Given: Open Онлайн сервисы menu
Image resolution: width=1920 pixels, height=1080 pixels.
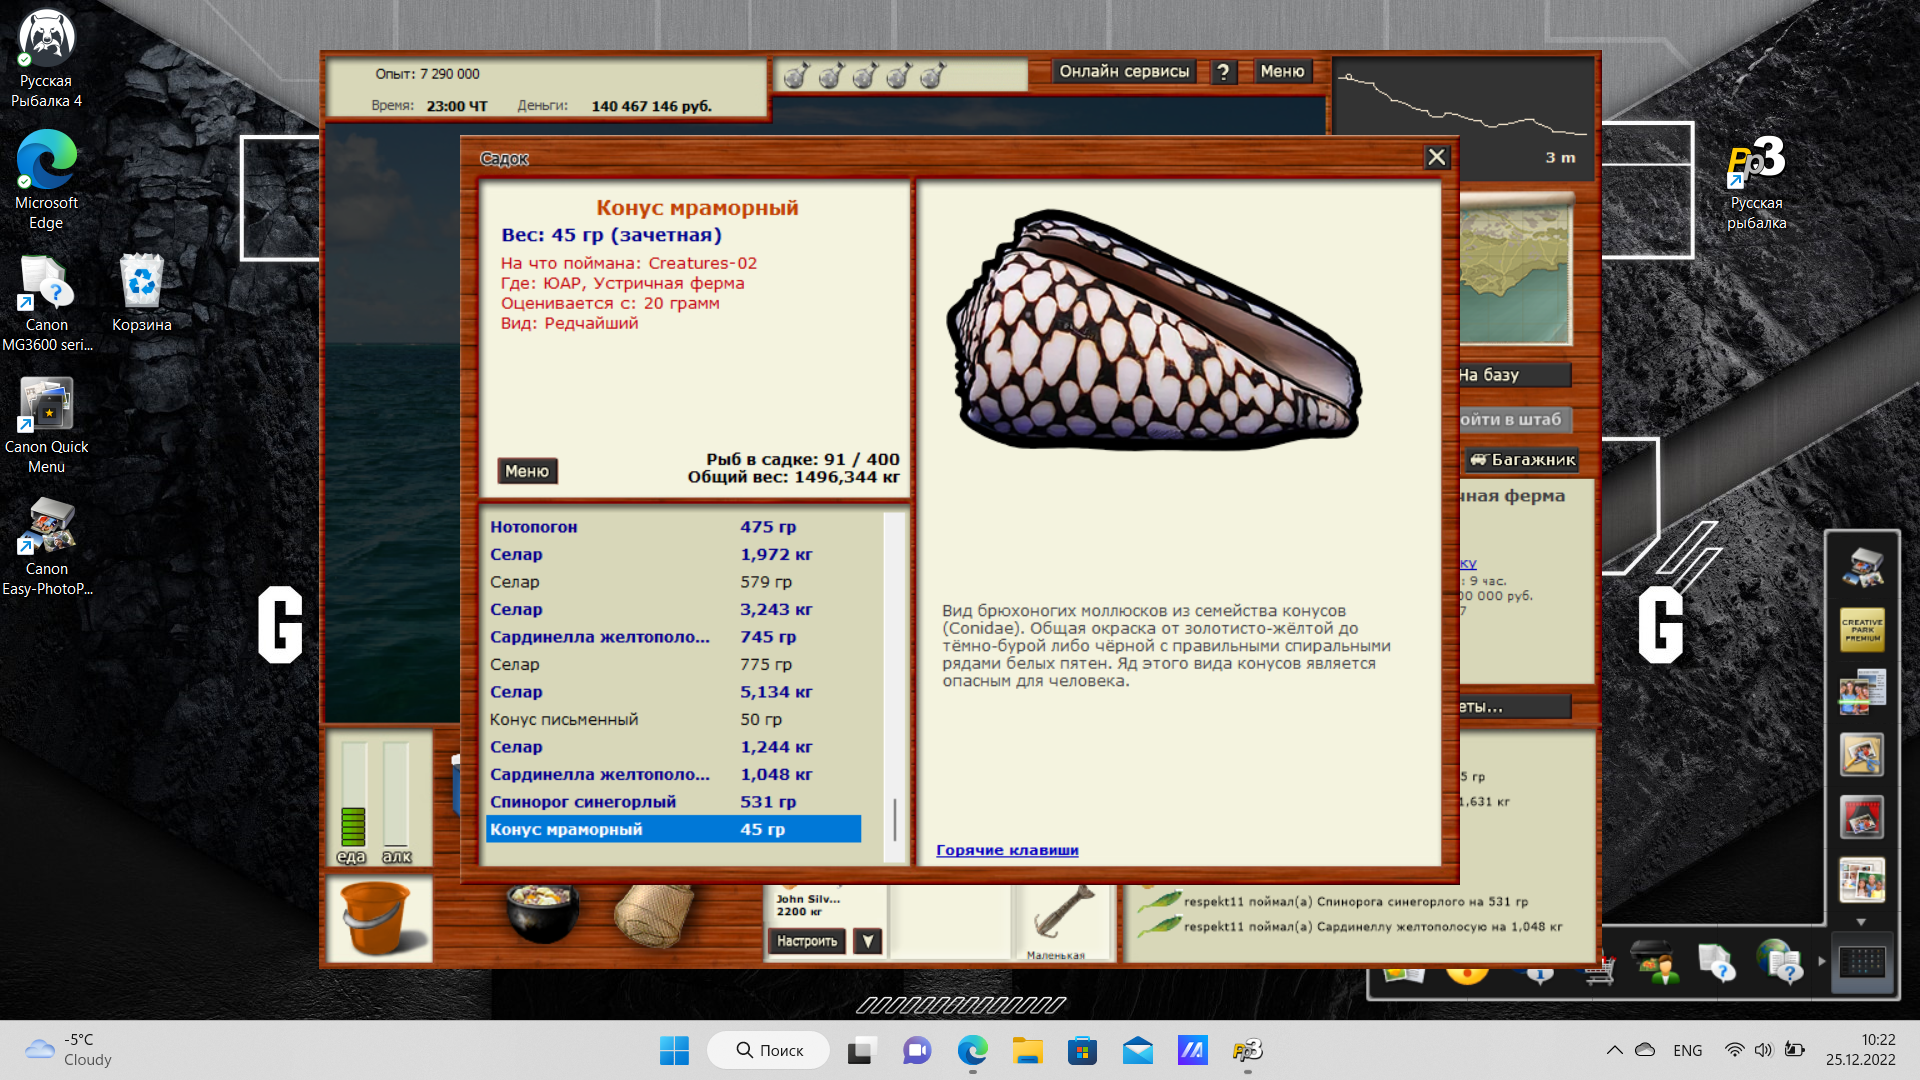Looking at the screenshot, I should (x=1124, y=71).
